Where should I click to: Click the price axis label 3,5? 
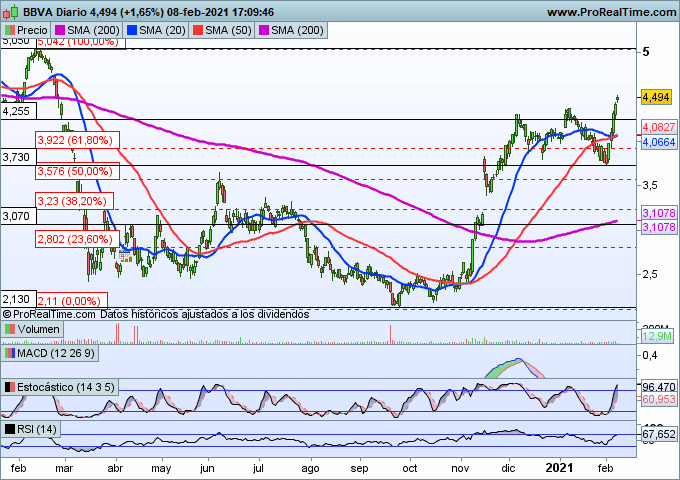649,185
